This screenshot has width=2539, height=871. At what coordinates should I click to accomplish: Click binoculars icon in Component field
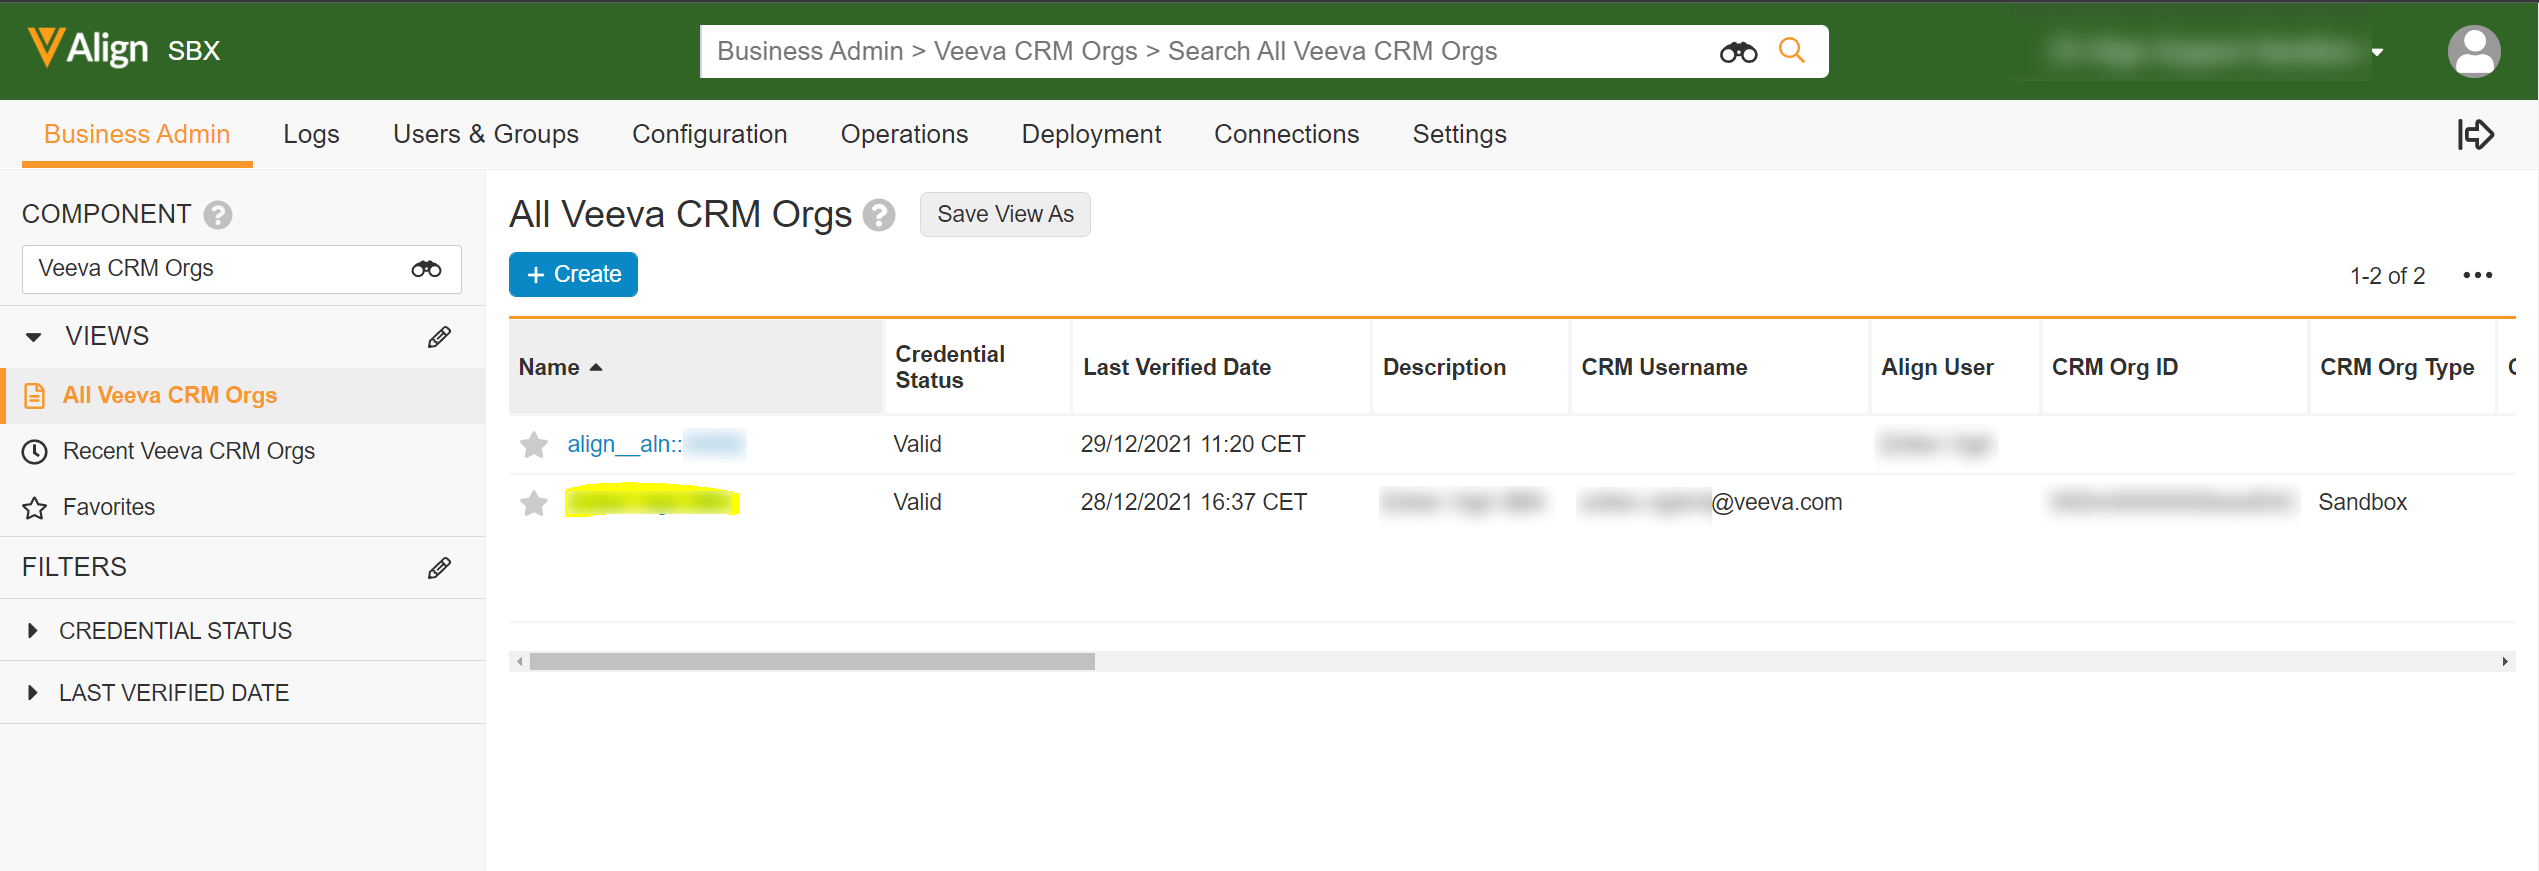426,269
